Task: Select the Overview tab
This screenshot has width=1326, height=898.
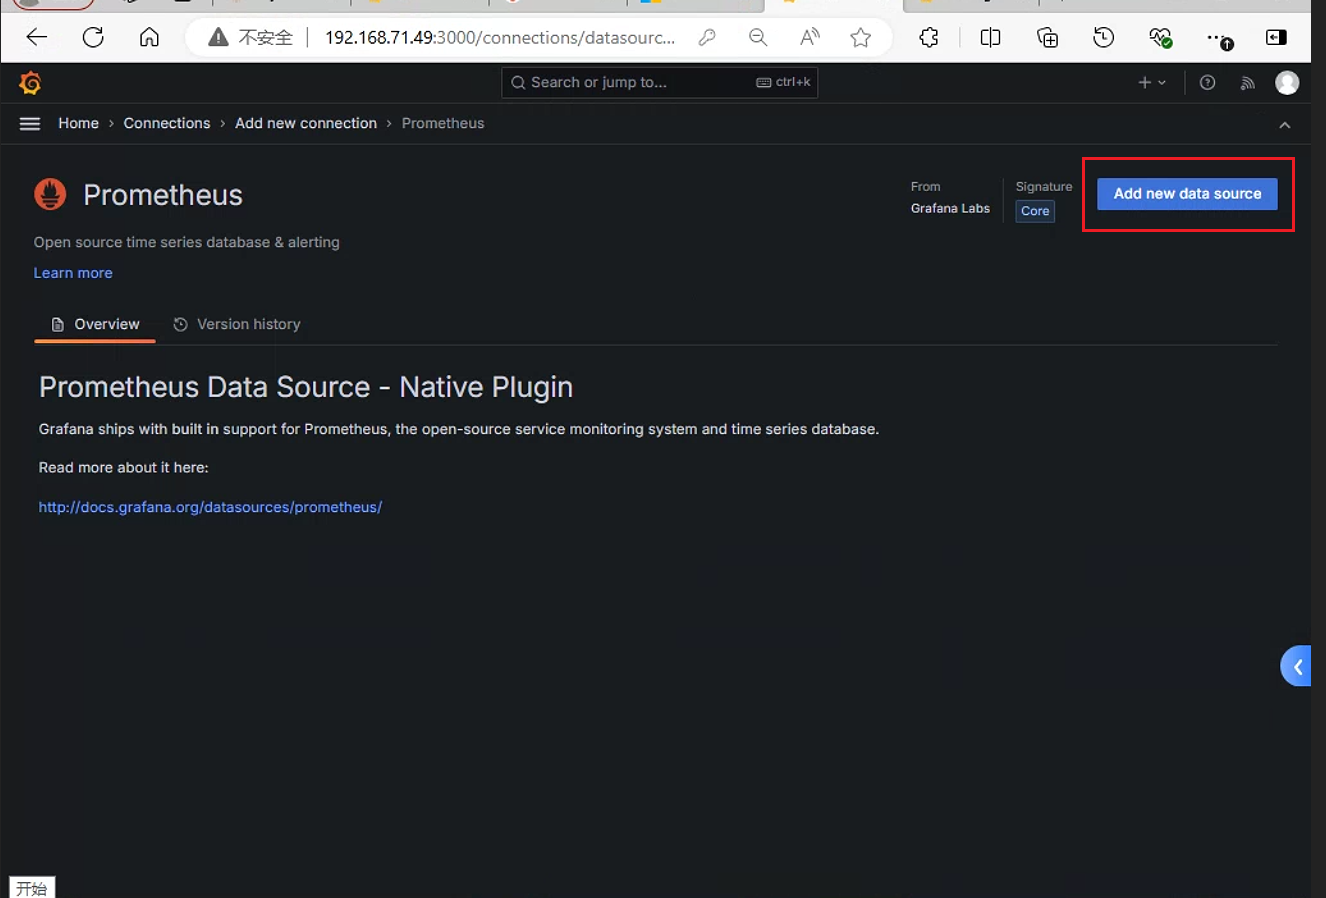Action: point(95,324)
